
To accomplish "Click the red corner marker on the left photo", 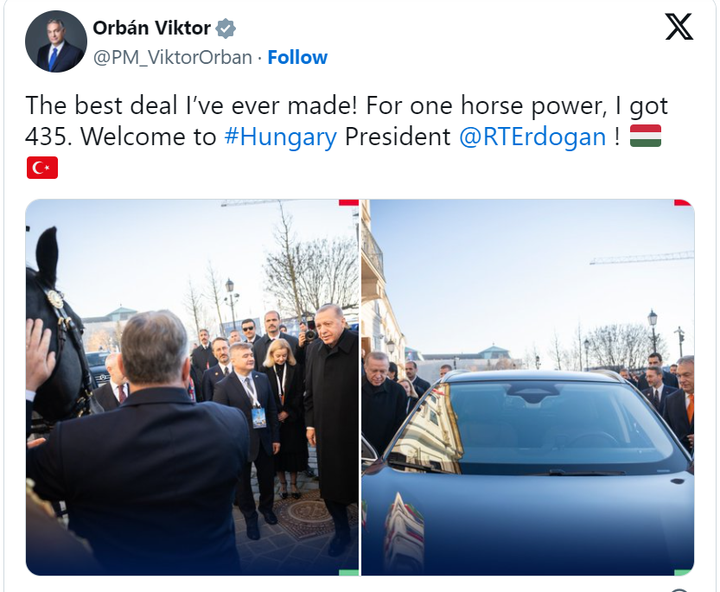I will point(349,203).
